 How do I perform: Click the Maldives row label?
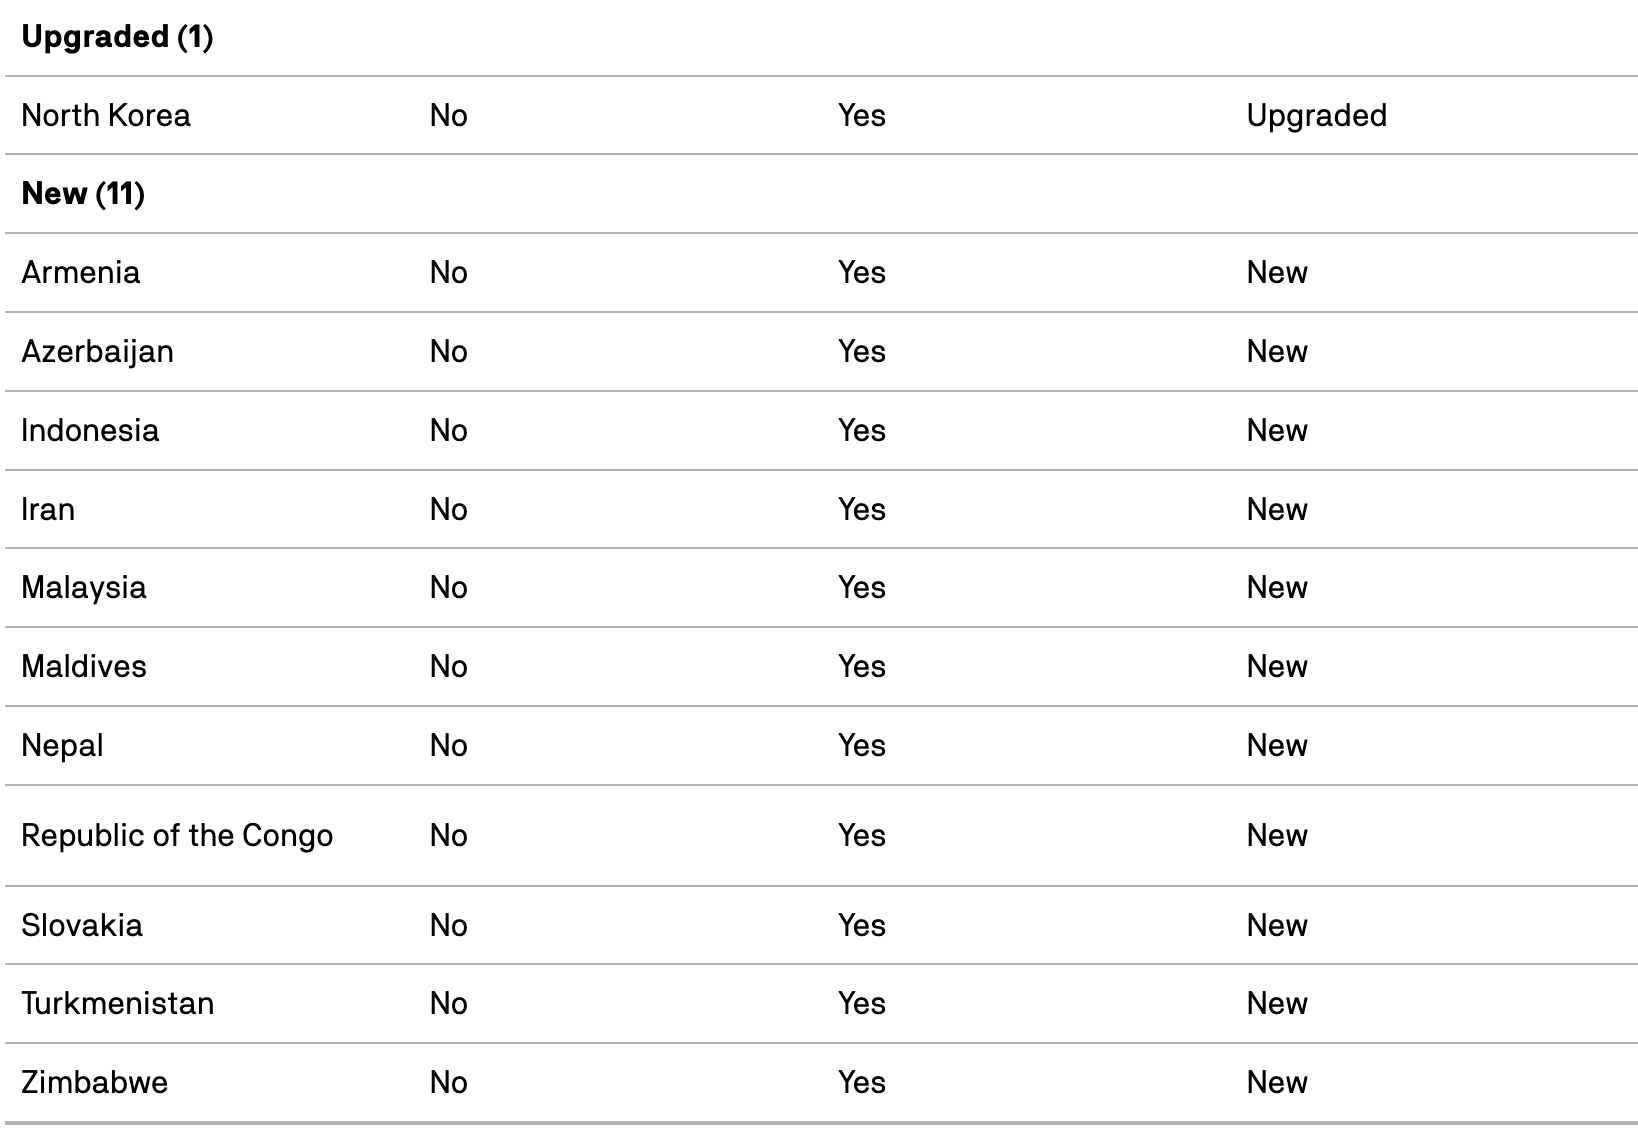pos(83,666)
